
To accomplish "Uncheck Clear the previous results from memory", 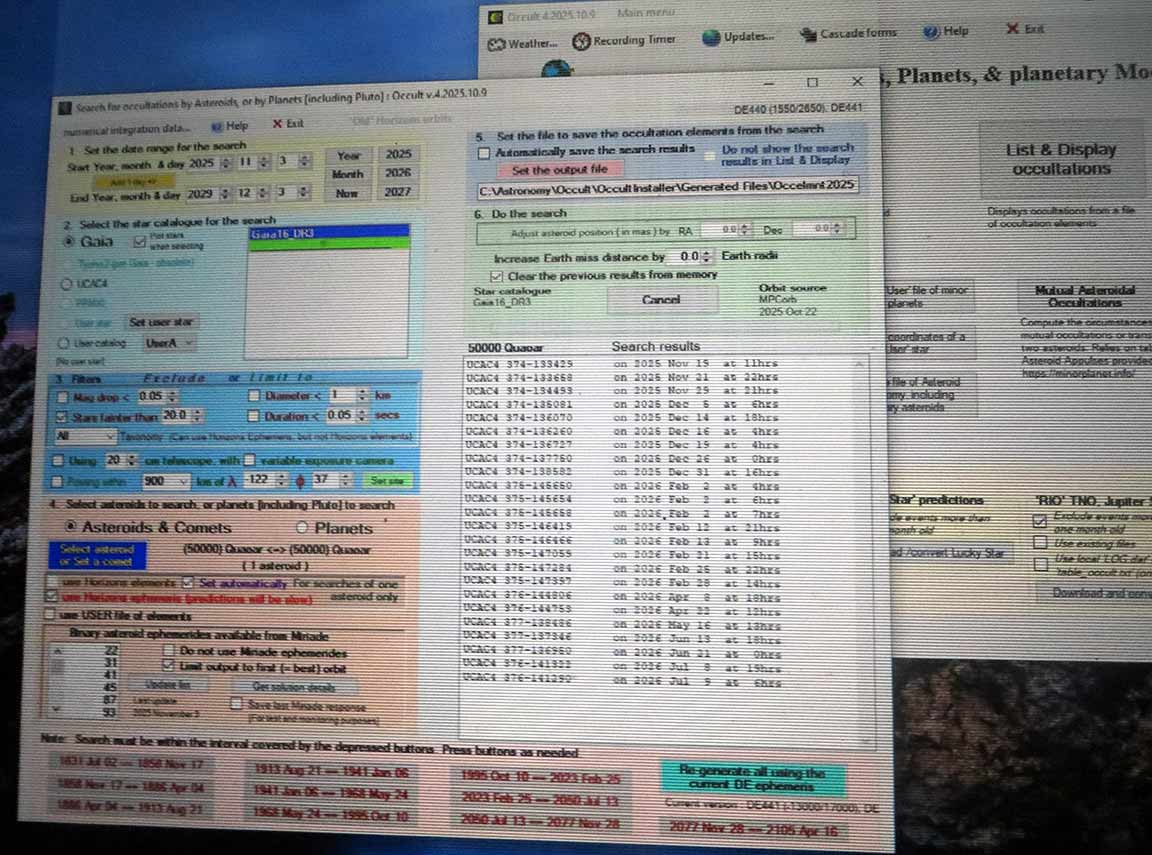I will (x=497, y=275).
